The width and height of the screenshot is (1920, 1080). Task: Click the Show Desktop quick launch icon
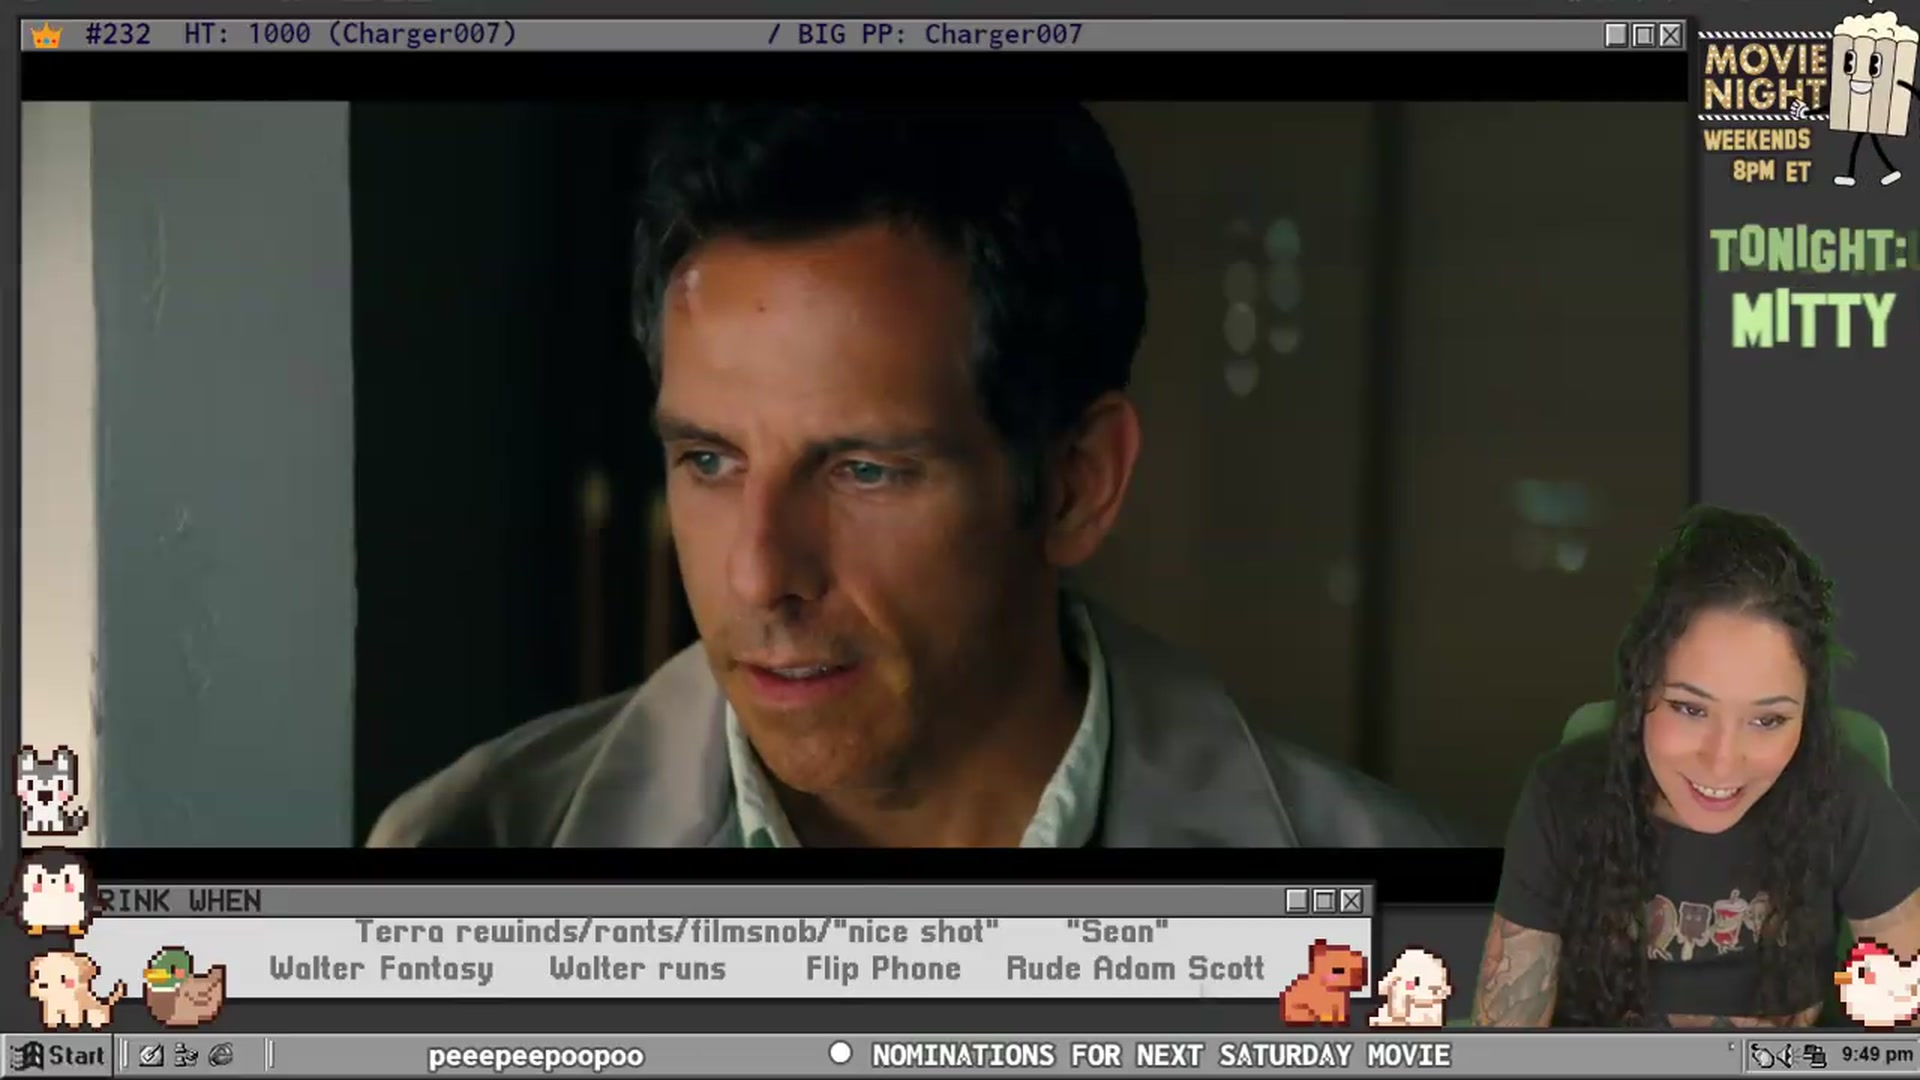[x=151, y=1055]
